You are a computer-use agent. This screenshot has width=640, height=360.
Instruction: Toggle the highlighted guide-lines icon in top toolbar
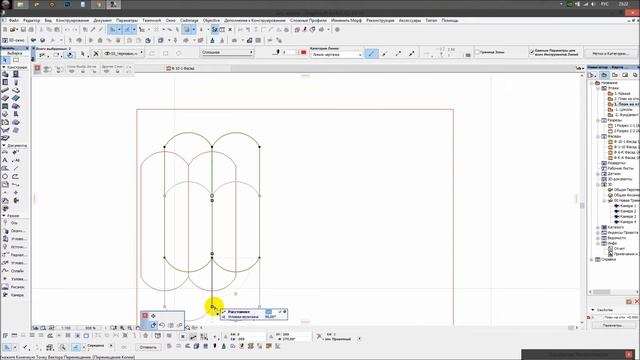point(113,30)
